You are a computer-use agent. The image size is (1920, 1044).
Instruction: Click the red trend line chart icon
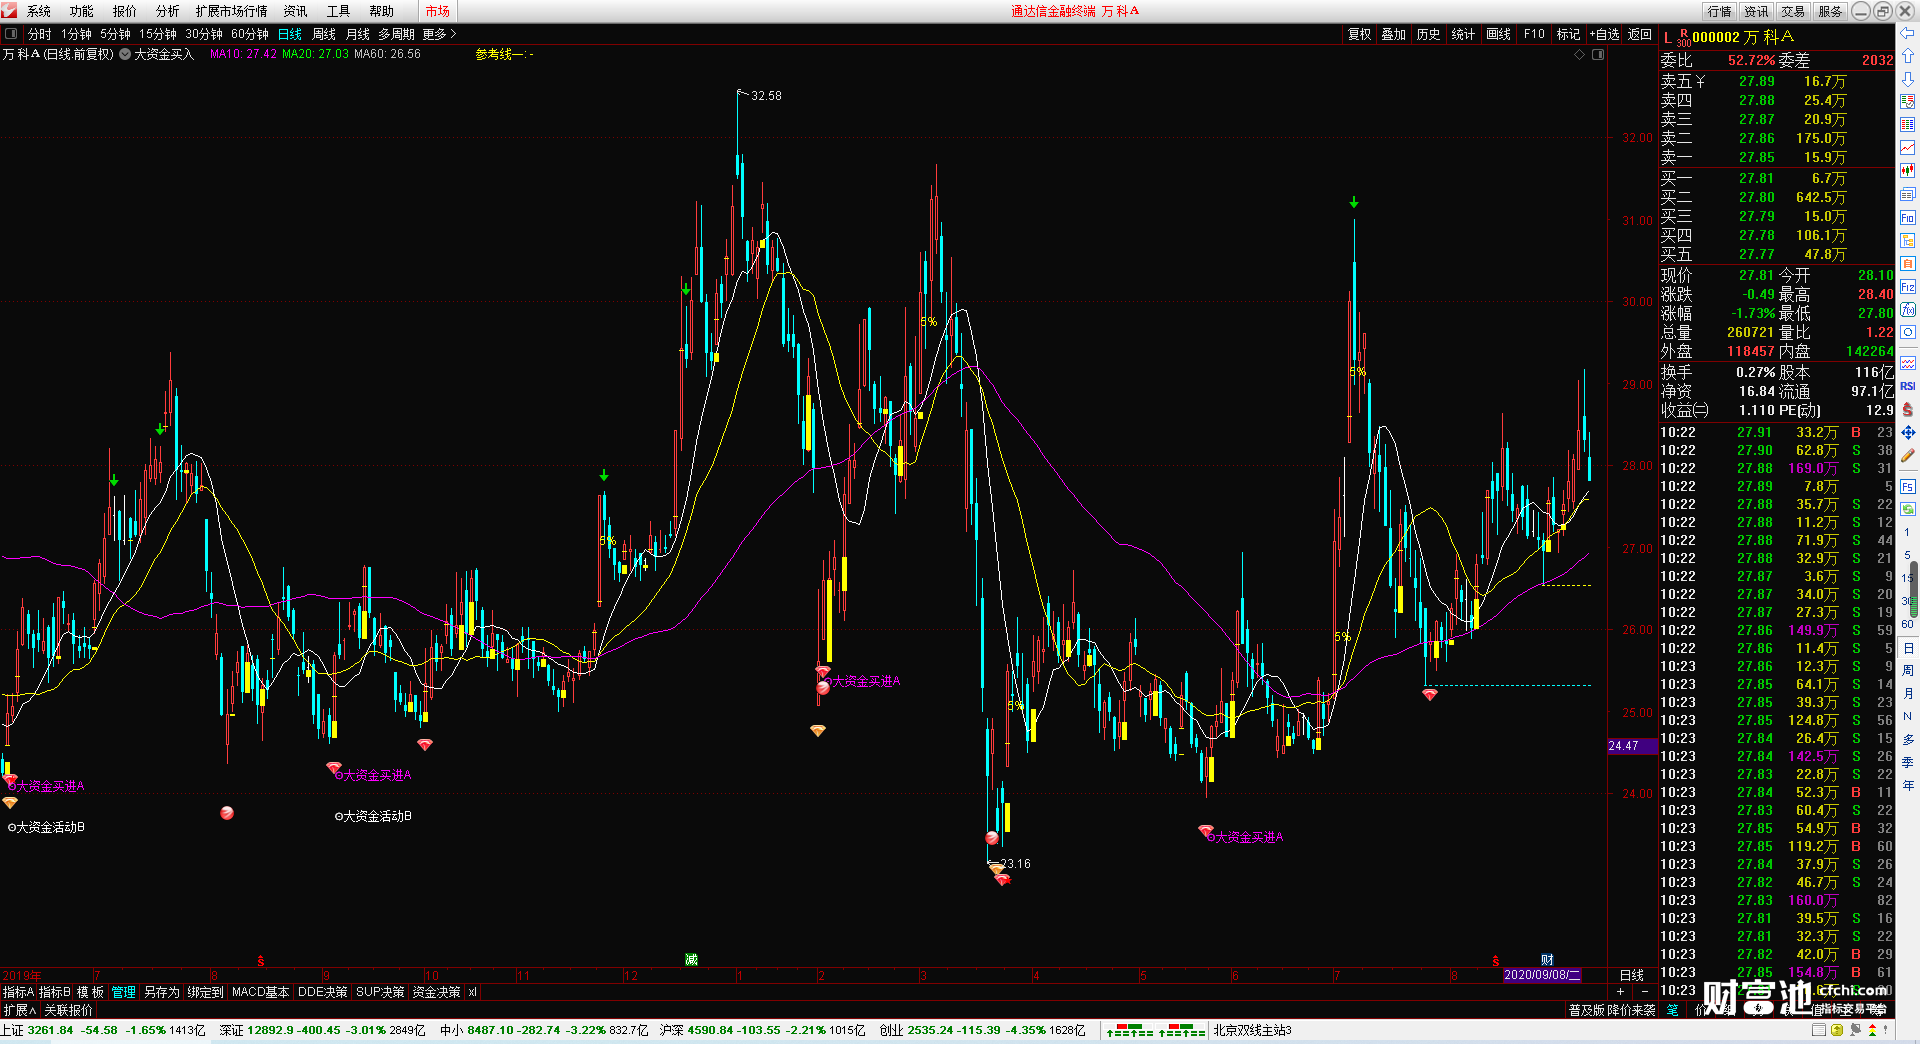(x=1908, y=148)
